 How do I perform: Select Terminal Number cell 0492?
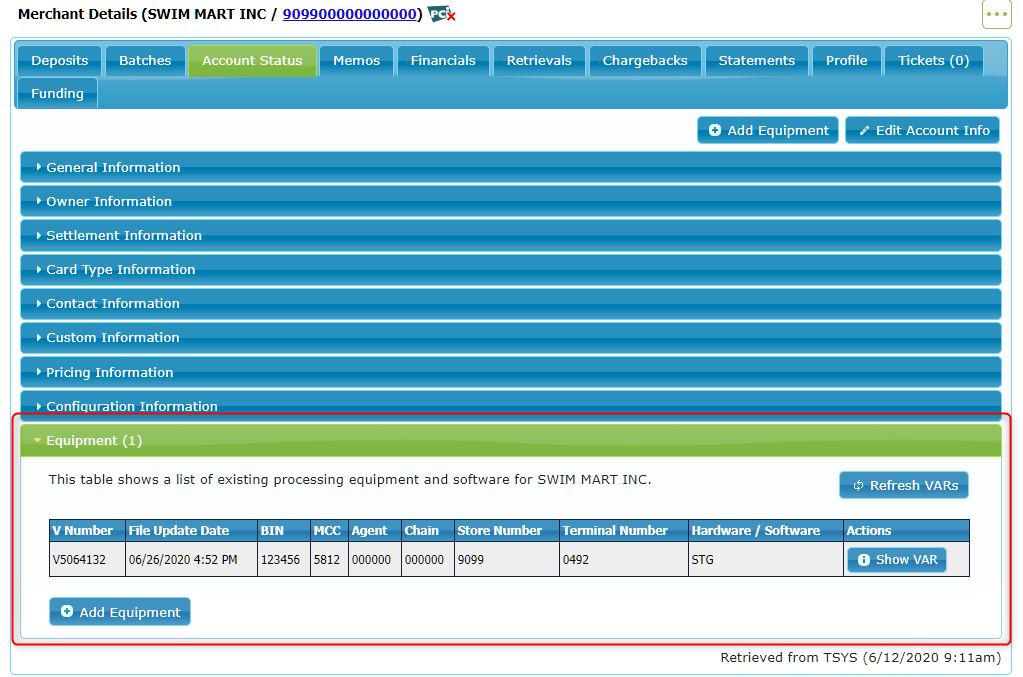tap(624, 560)
